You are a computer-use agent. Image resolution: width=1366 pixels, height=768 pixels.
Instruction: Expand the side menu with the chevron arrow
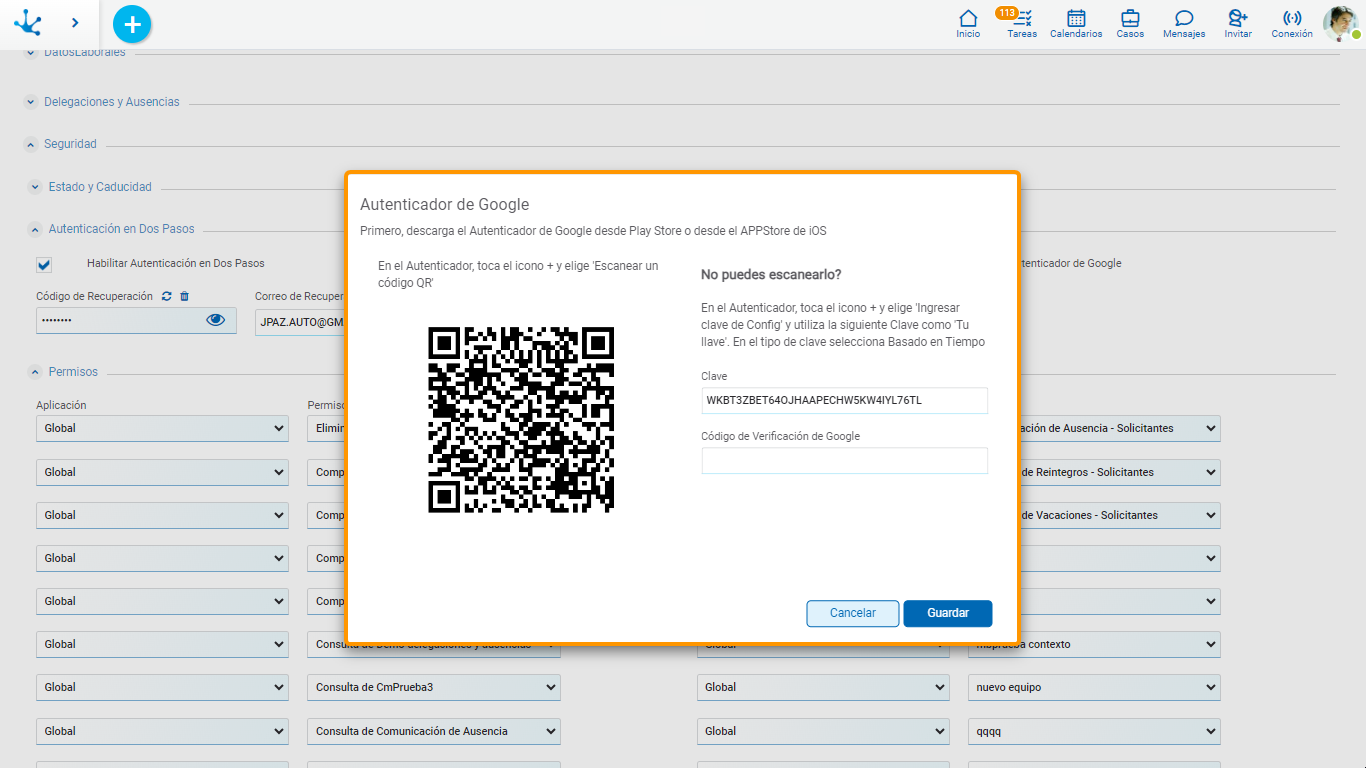click(x=75, y=22)
